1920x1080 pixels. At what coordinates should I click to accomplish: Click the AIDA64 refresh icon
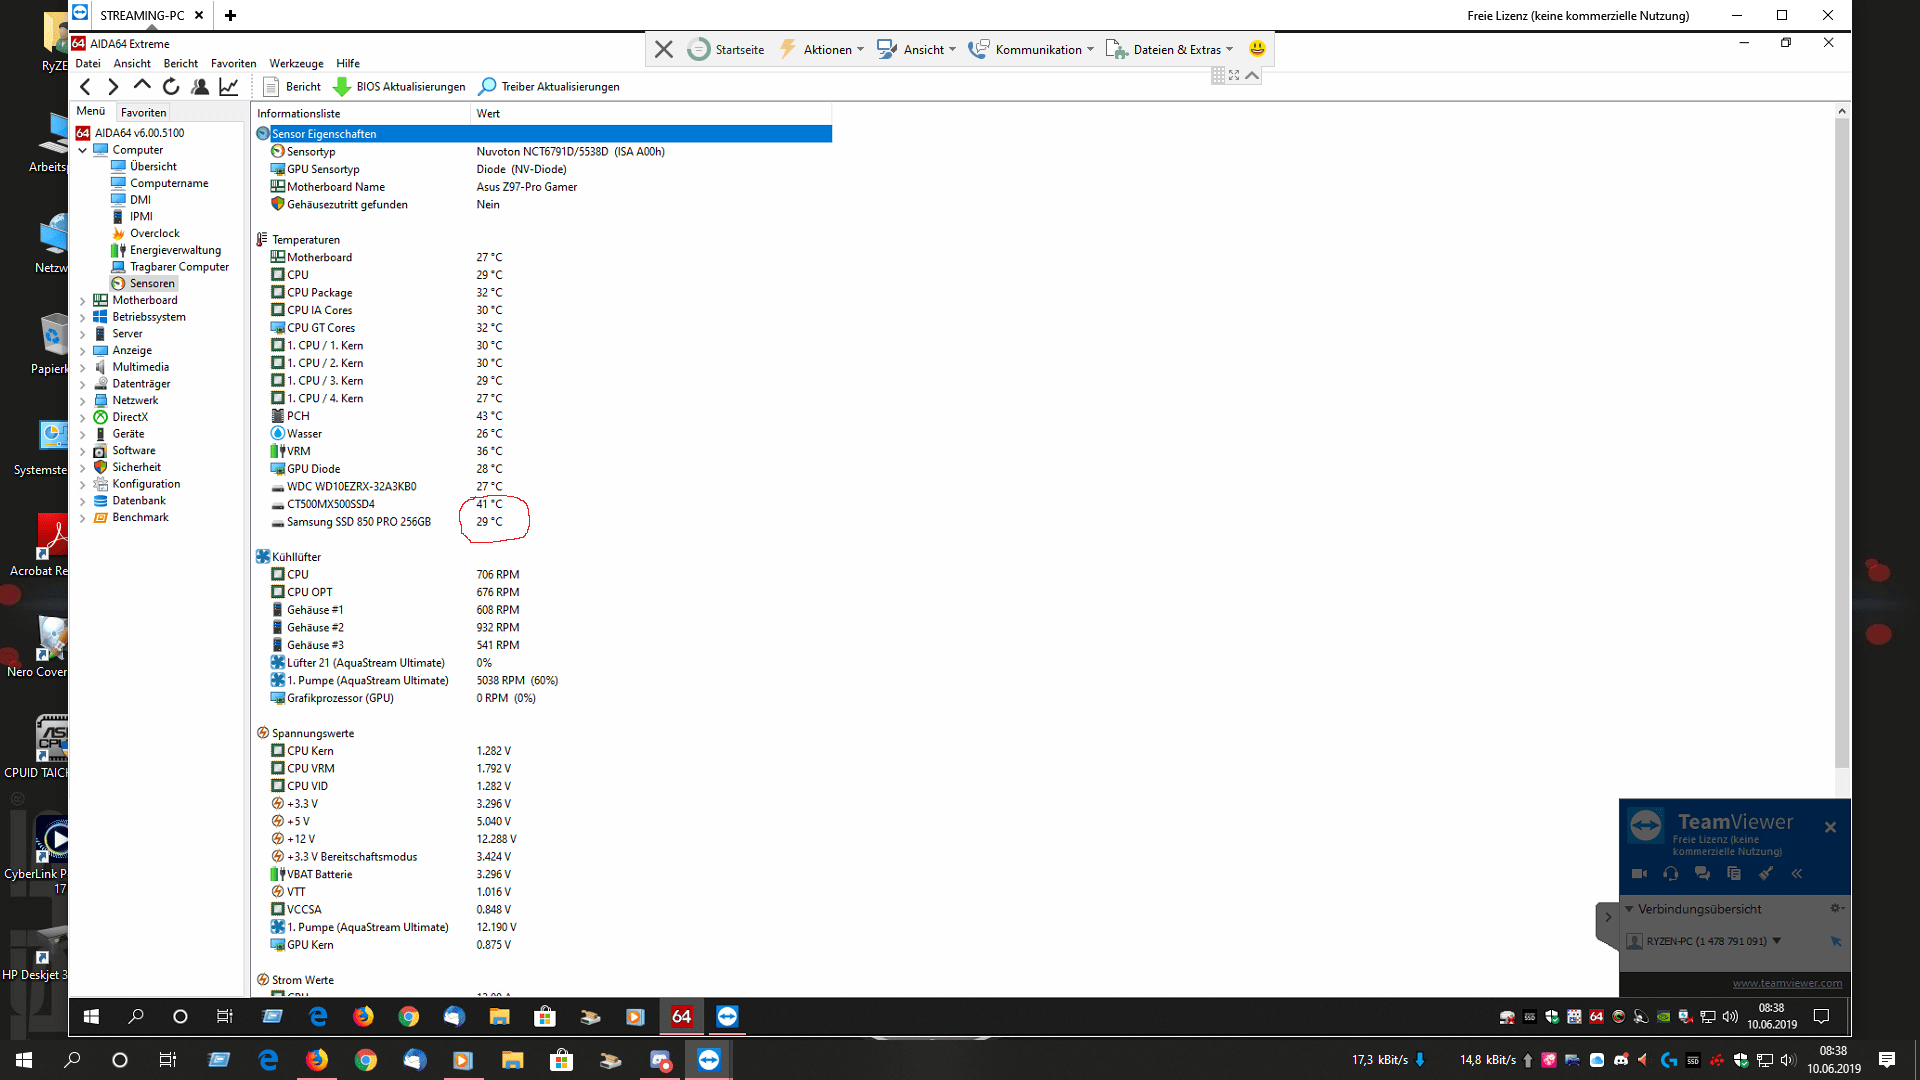pos(171,87)
